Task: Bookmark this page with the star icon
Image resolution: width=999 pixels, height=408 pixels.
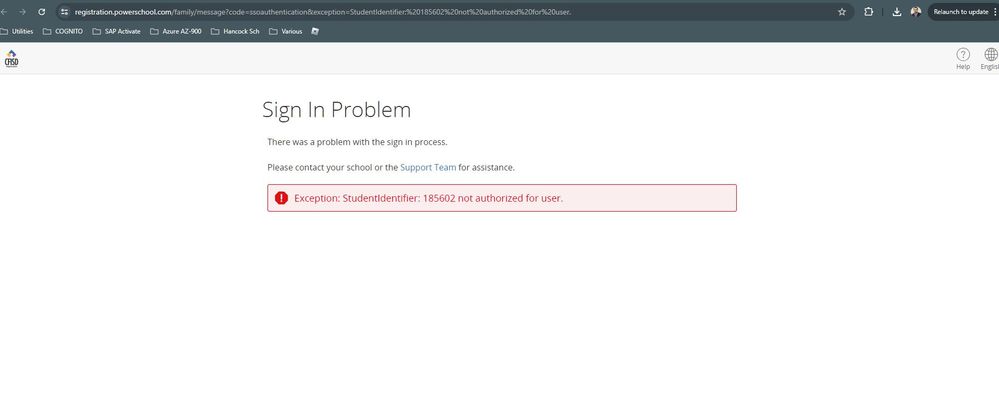Action: pyautogui.click(x=842, y=12)
